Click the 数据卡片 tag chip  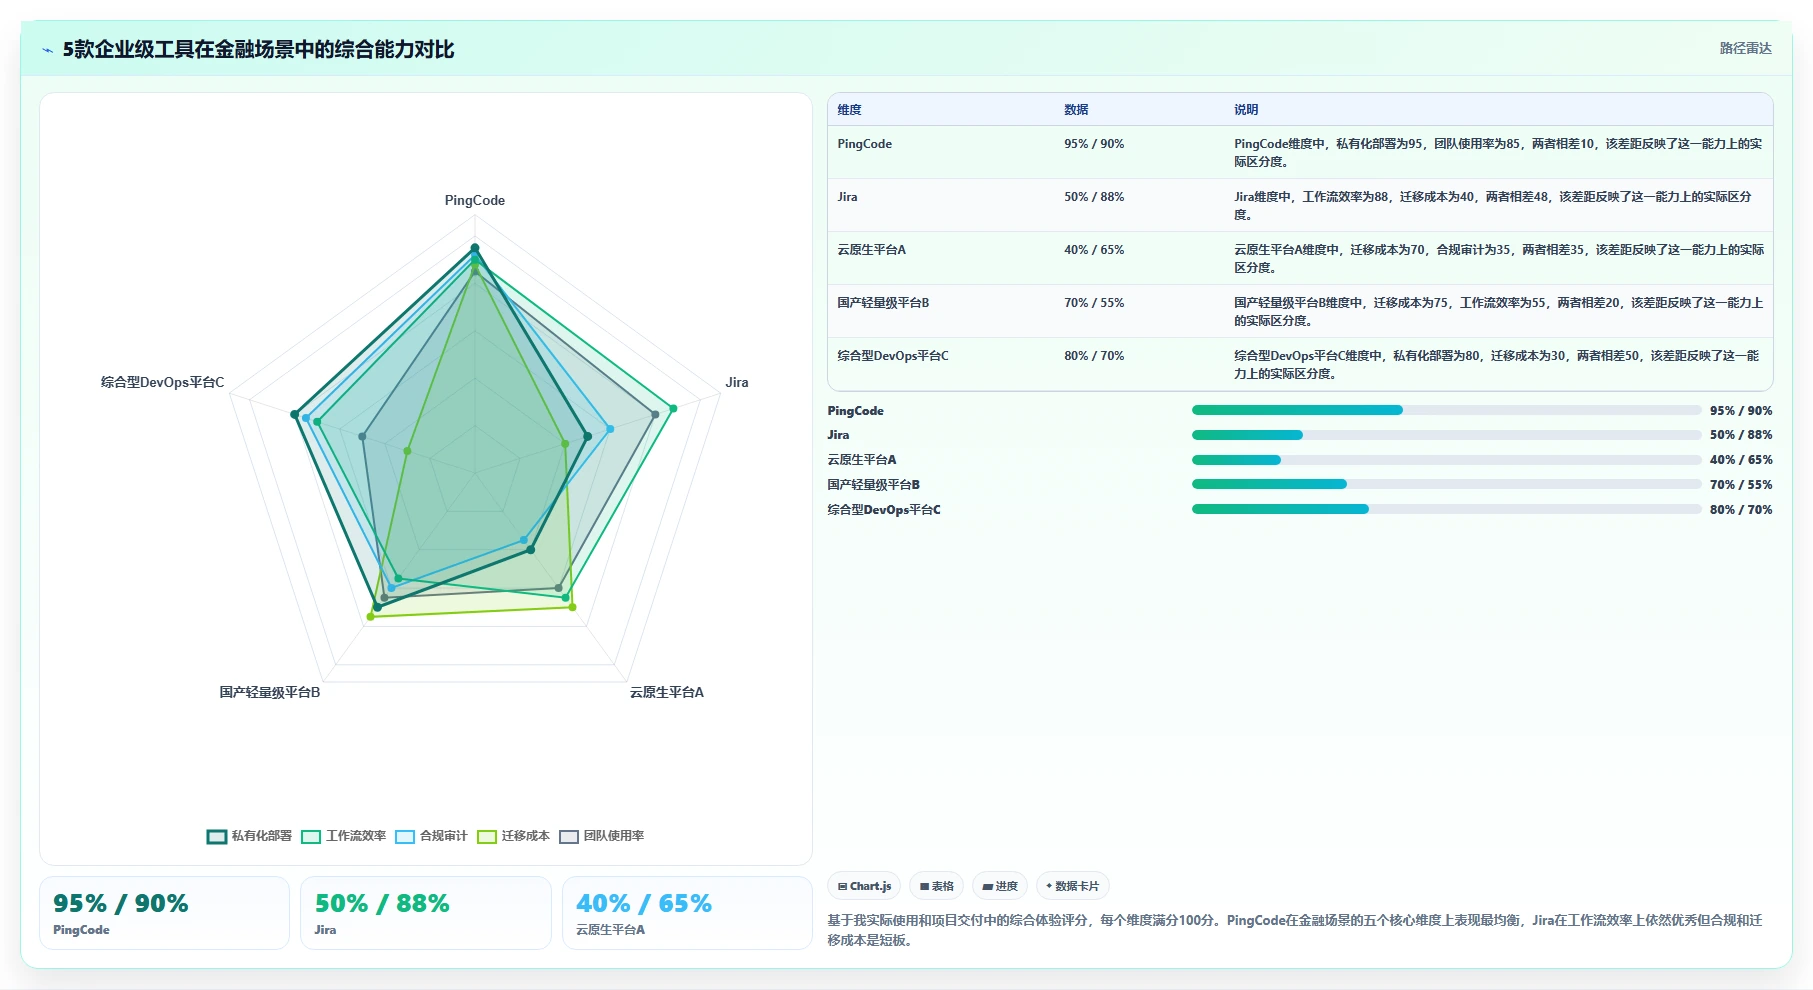(1072, 886)
